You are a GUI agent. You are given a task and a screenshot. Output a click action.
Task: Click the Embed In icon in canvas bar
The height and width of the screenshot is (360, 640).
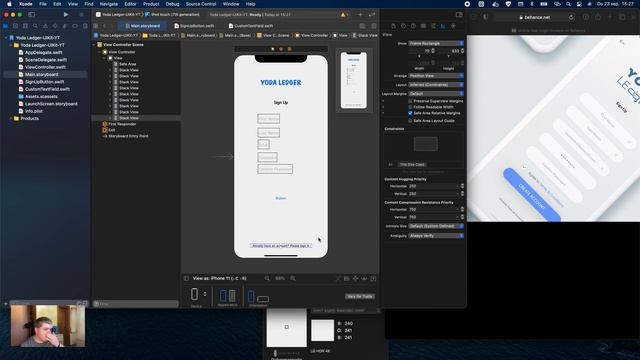[x=373, y=278]
